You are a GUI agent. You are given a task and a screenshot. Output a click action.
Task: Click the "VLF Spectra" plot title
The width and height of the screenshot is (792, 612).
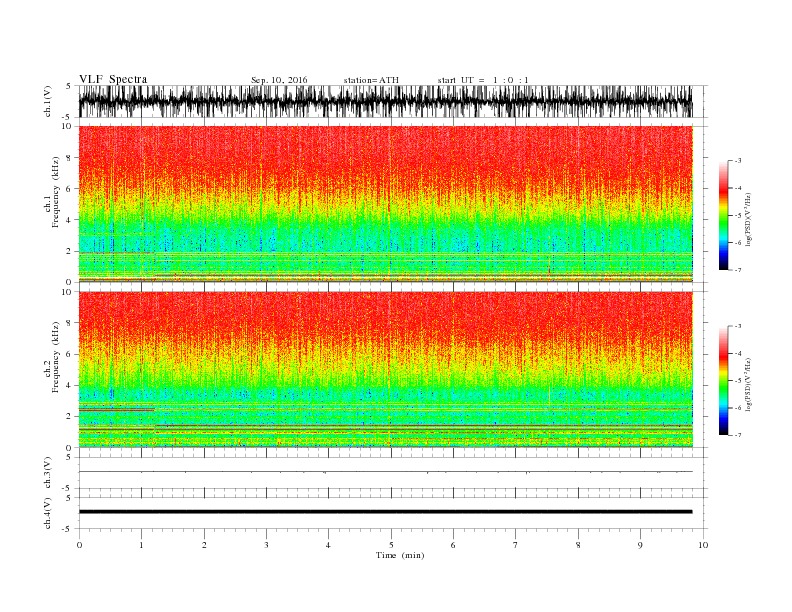coord(113,79)
